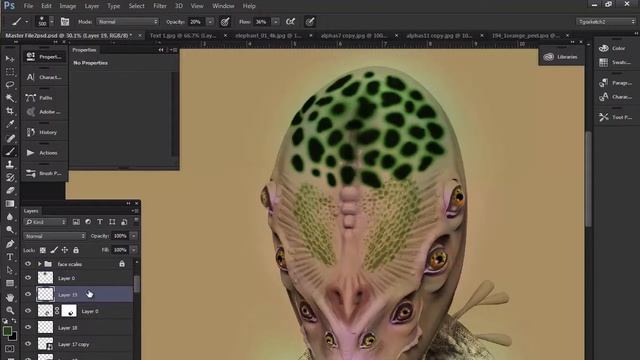Select the History Brush tool
640x360 pixels.
pos(10,177)
